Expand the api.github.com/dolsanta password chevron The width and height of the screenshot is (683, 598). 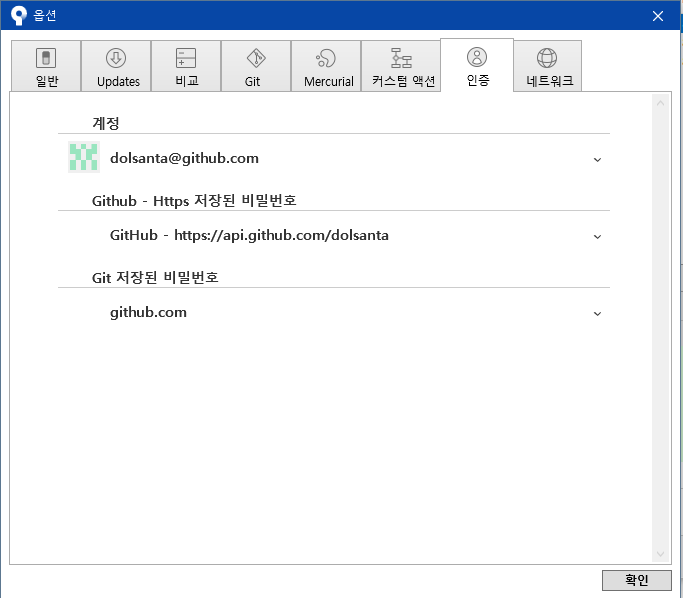598,236
